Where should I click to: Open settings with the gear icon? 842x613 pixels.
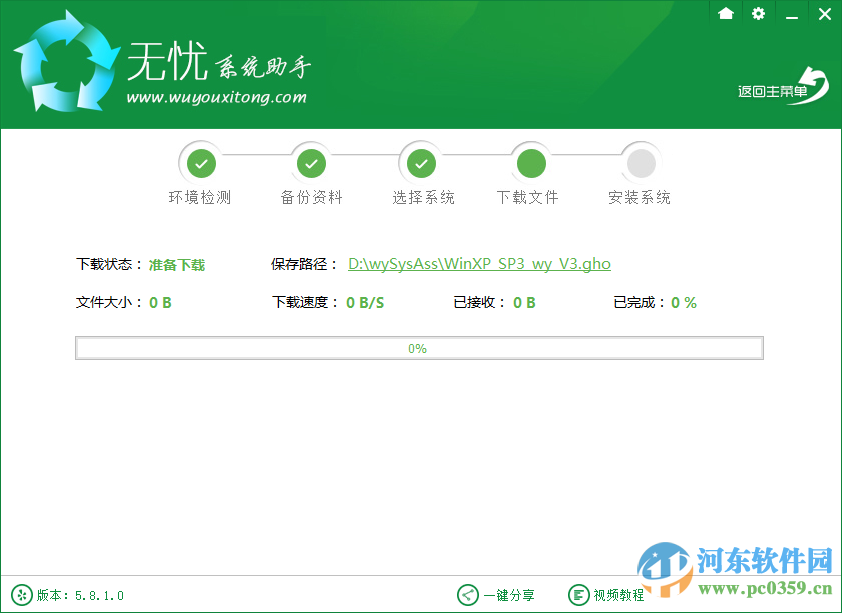pos(758,14)
